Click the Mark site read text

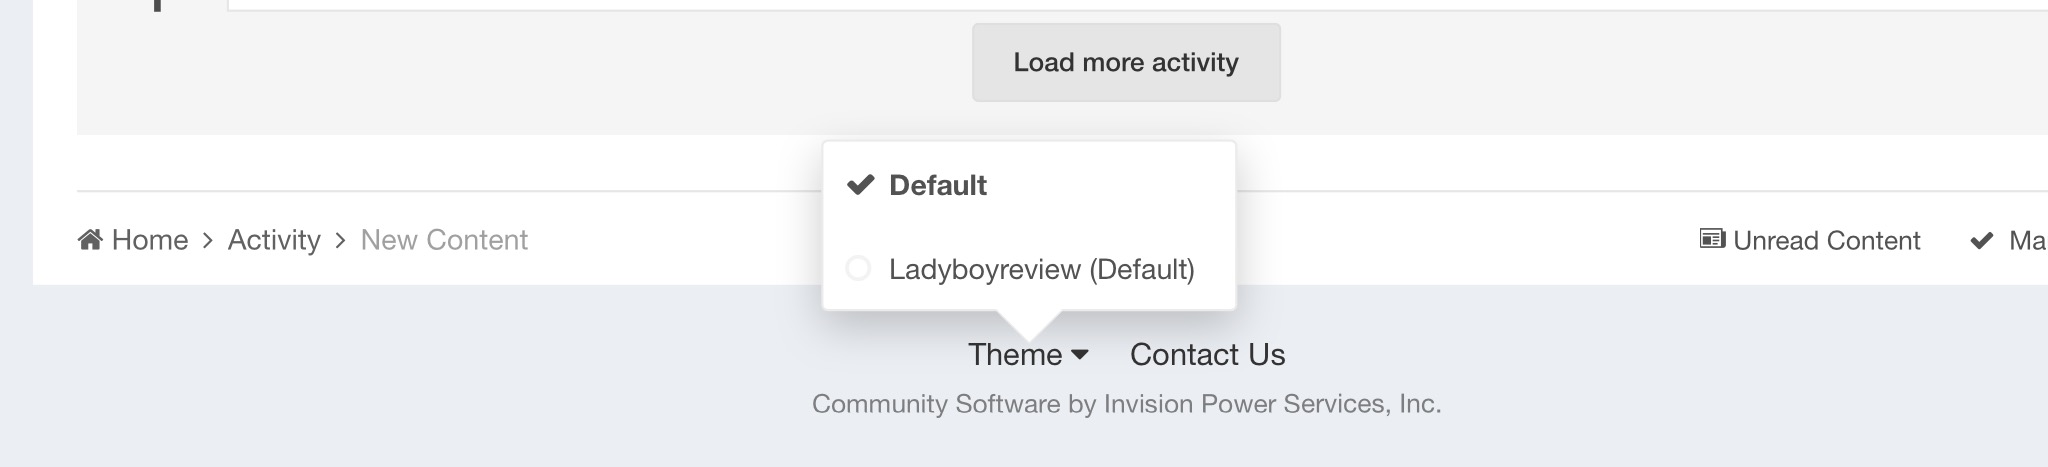(2028, 241)
